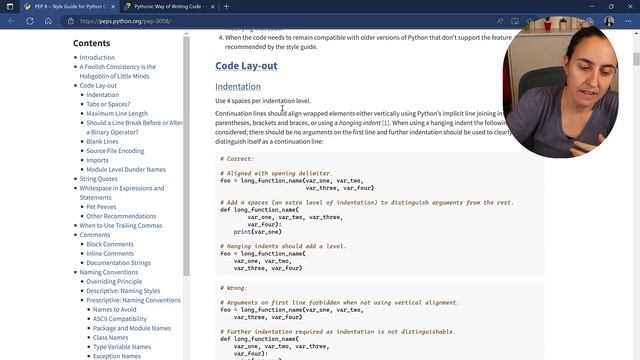This screenshot has width=640, height=360.
Task: Open Code Lay-out in the contents list
Action: click(x=98, y=85)
